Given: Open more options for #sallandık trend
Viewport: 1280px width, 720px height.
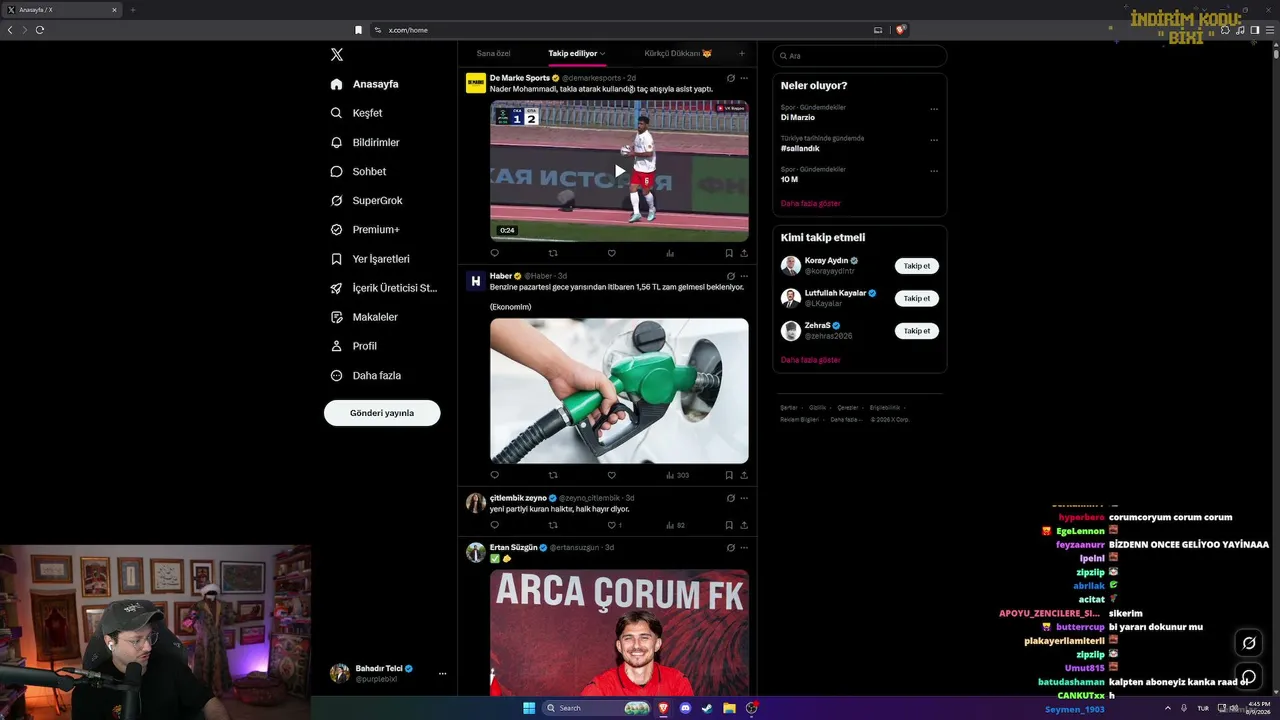Looking at the screenshot, I should tap(934, 140).
